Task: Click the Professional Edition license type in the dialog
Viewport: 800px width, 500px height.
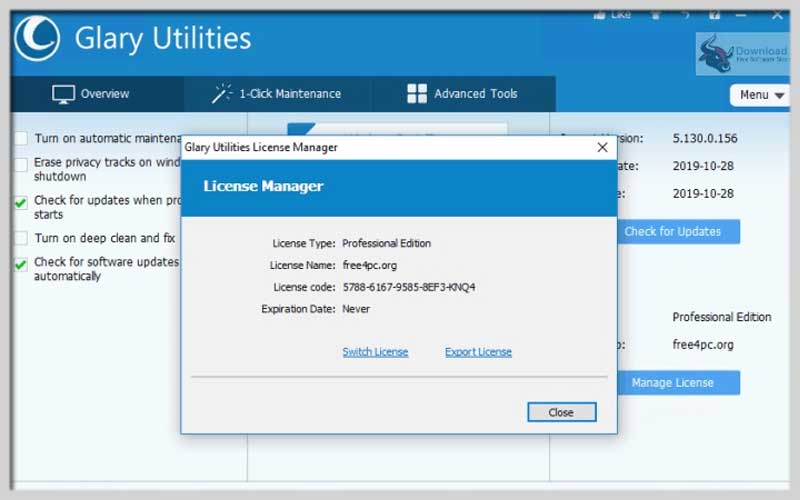Action: point(386,243)
